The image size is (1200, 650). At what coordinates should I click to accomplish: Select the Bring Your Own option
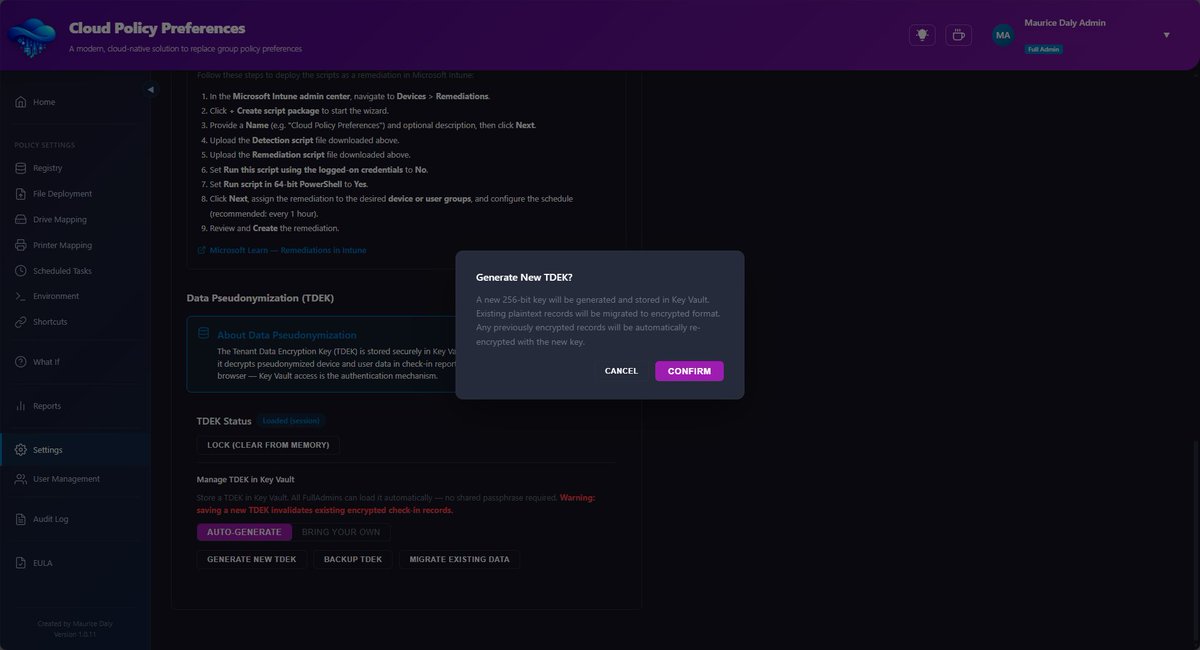click(341, 532)
